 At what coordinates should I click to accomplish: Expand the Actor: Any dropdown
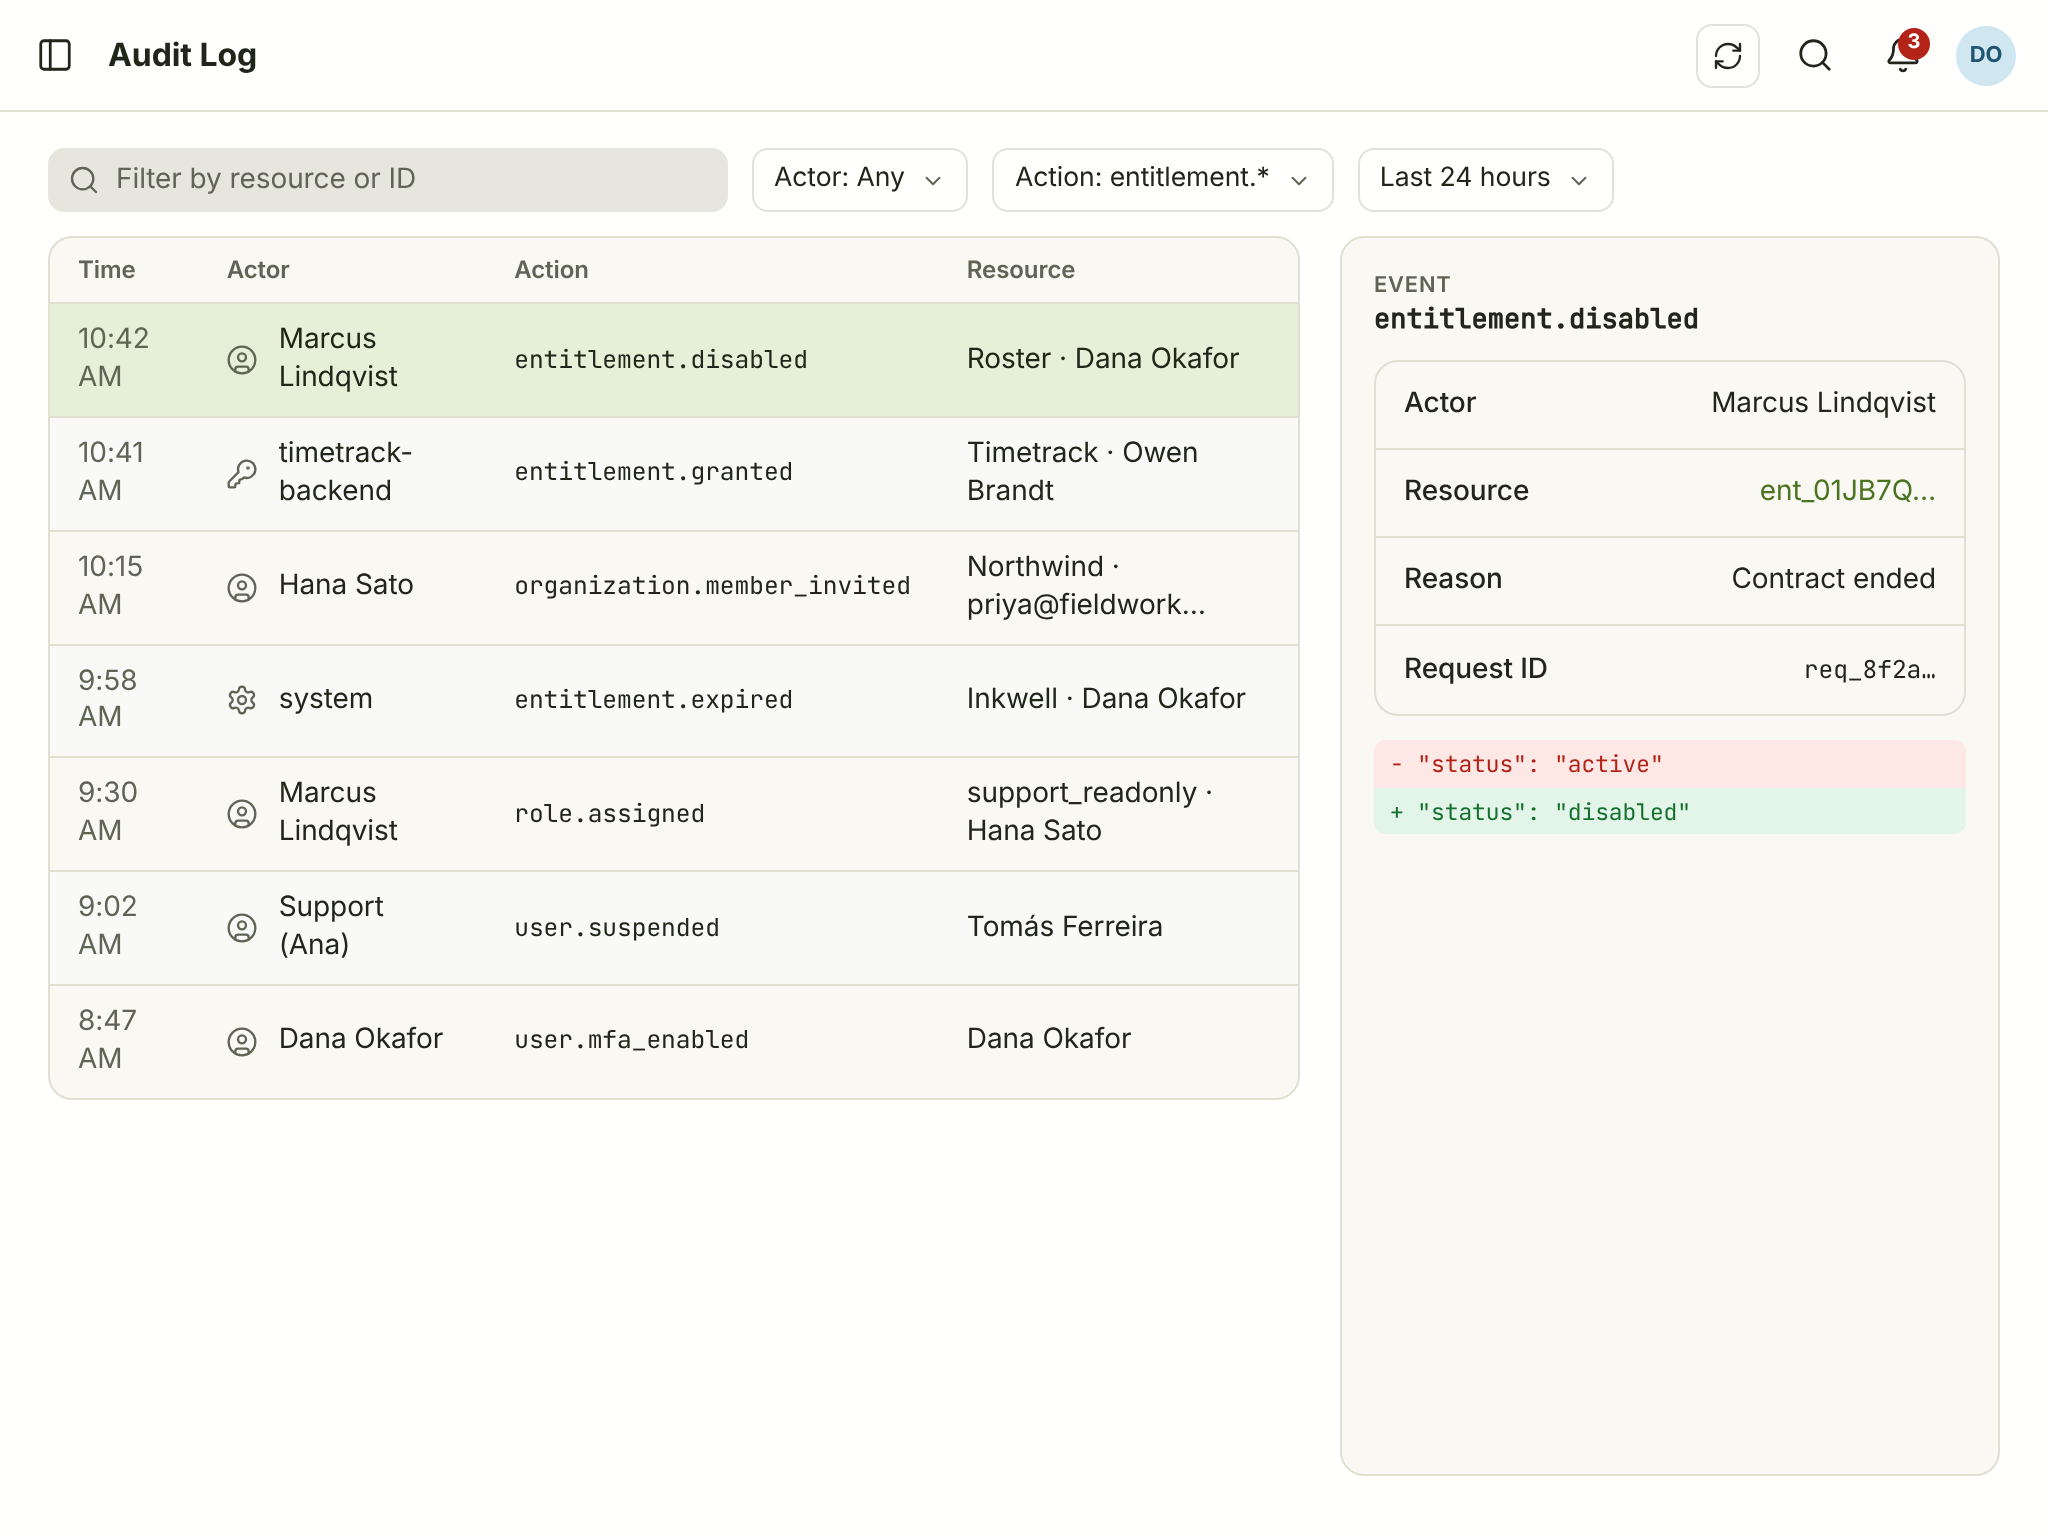[x=859, y=180]
